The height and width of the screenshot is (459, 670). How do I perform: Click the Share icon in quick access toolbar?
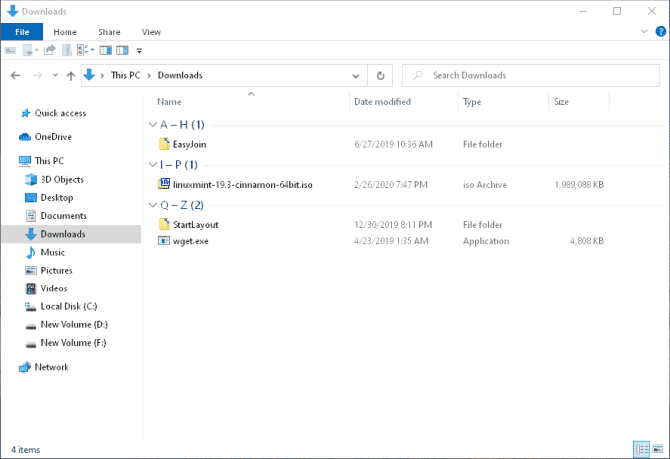point(50,50)
